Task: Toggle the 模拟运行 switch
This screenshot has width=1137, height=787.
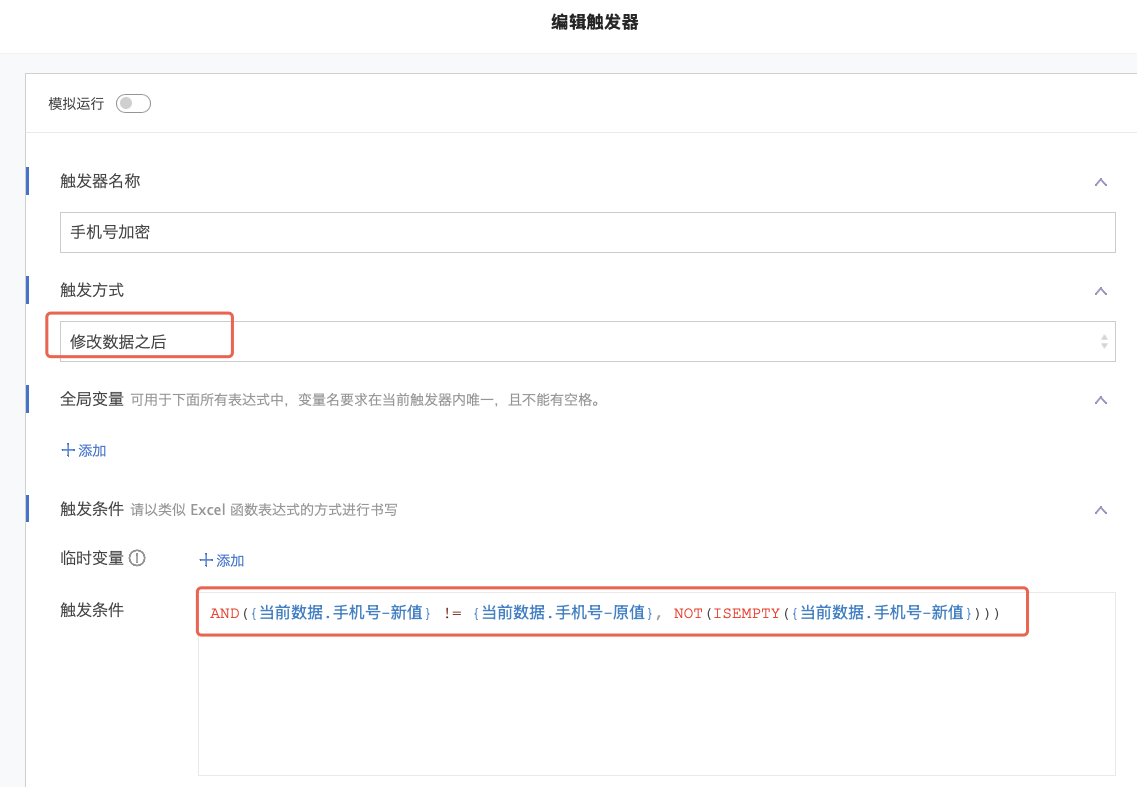Action: coord(133,104)
